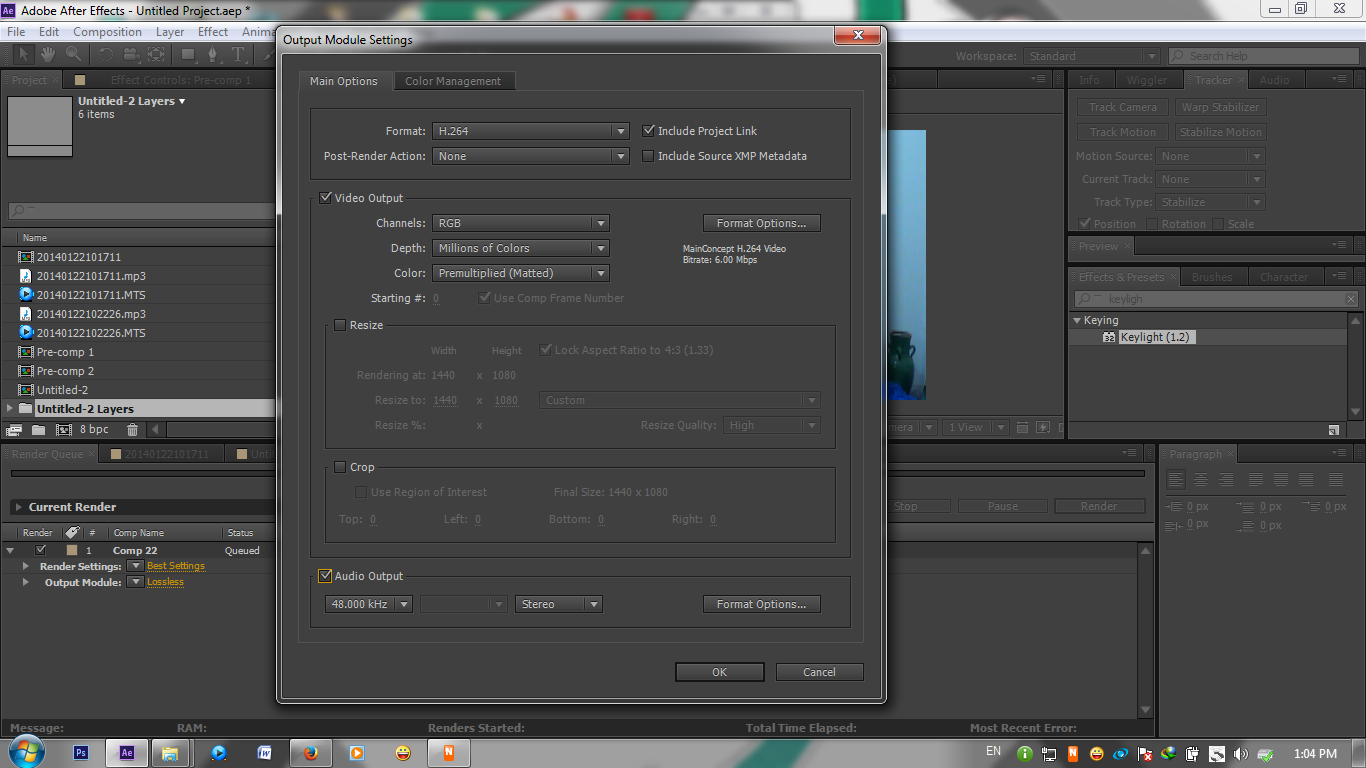Click video Format Options button

(761, 223)
